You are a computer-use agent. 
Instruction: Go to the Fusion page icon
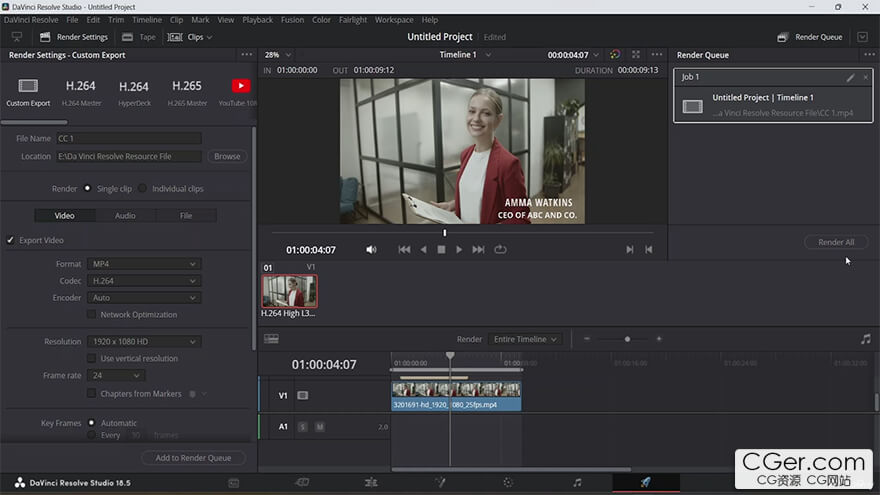(440, 482)
